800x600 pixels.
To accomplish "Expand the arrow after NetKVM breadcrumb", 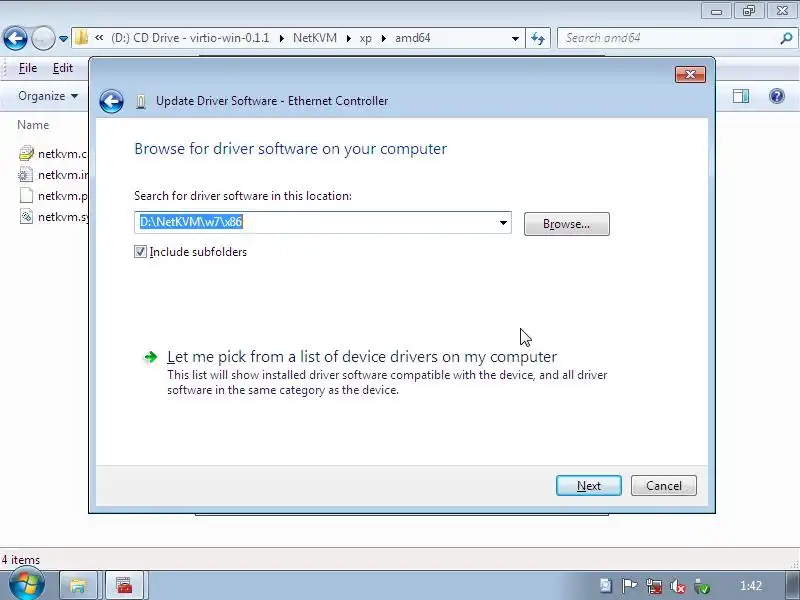I will click(348, 38).
